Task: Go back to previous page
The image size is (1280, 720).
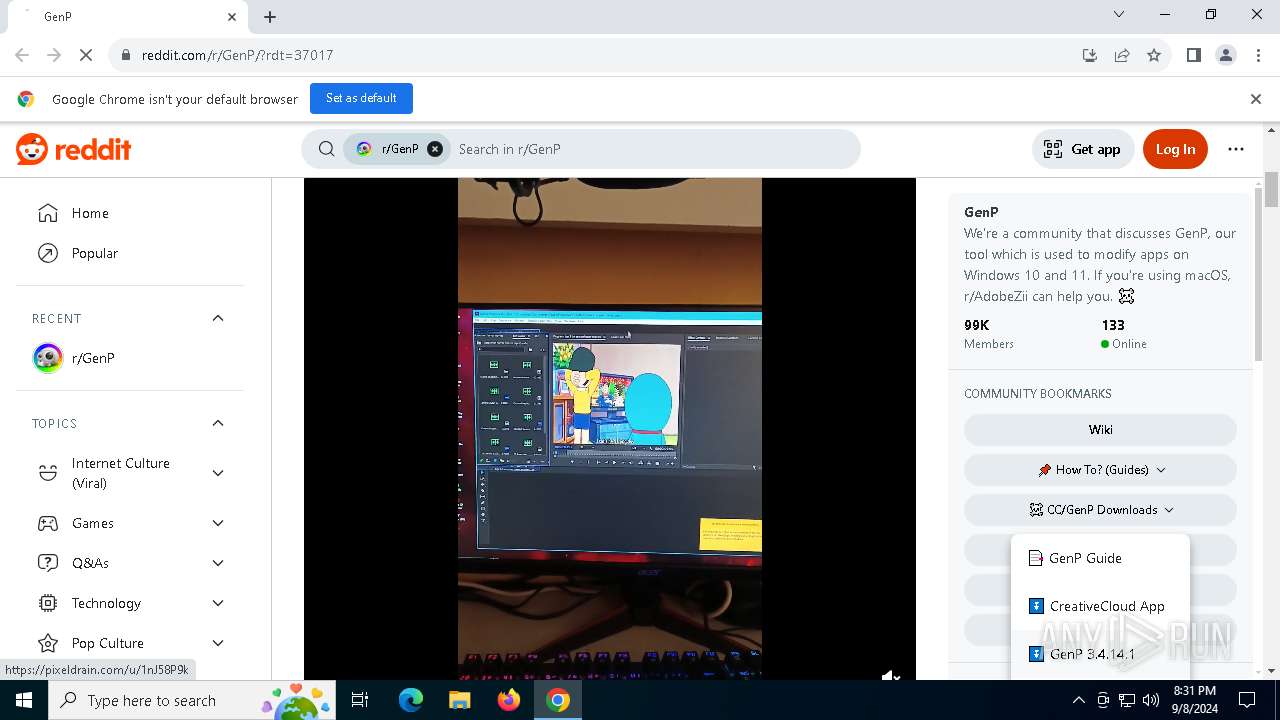Action: pos(22,55)
